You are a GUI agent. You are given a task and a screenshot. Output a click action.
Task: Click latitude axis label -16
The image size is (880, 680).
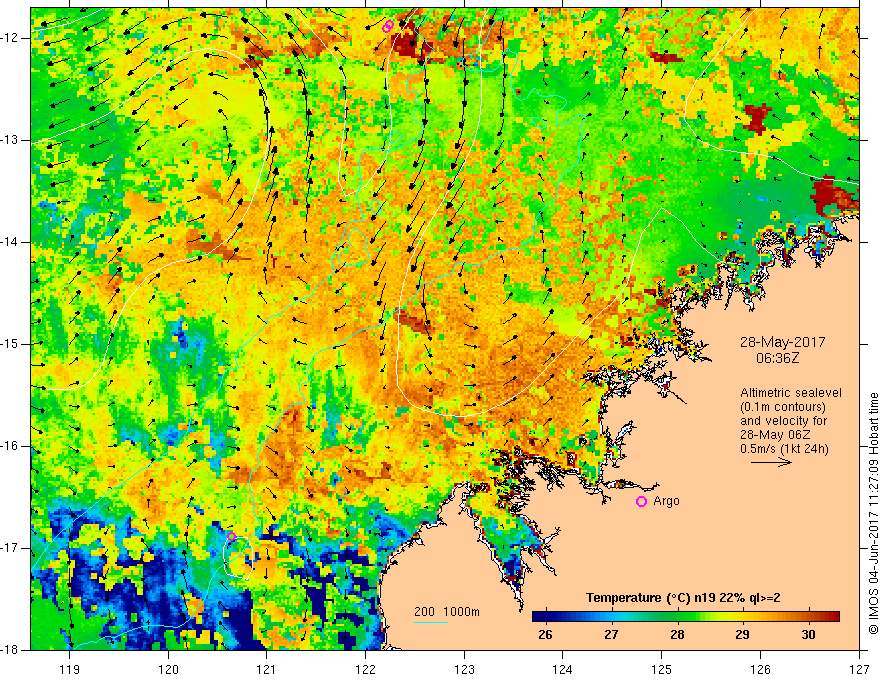[x=10, y=446]
